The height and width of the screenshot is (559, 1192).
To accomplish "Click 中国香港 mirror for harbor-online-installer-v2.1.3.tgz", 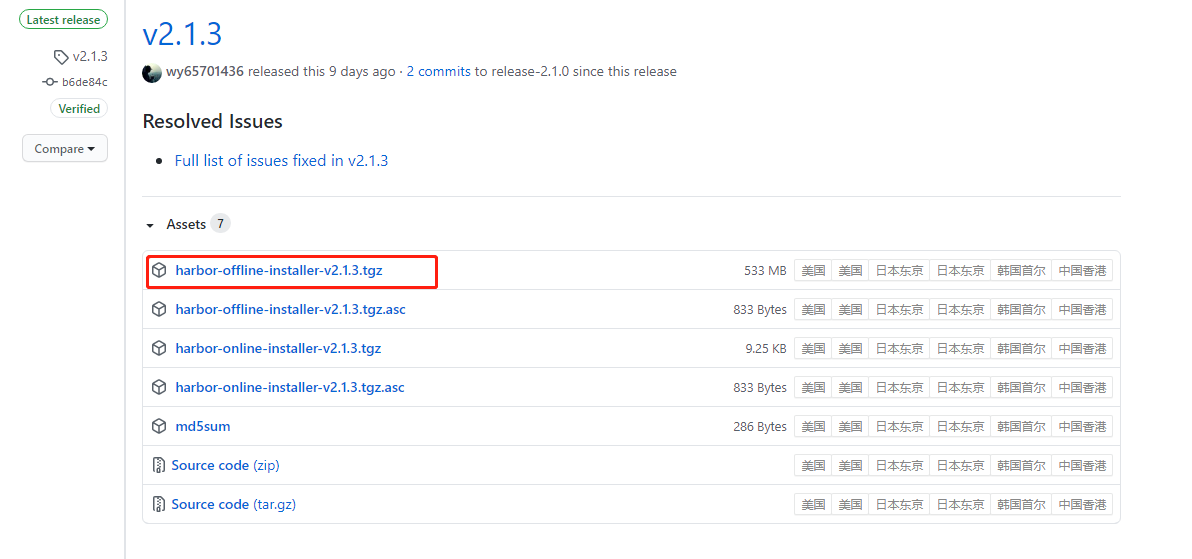I will point(1083,348).
